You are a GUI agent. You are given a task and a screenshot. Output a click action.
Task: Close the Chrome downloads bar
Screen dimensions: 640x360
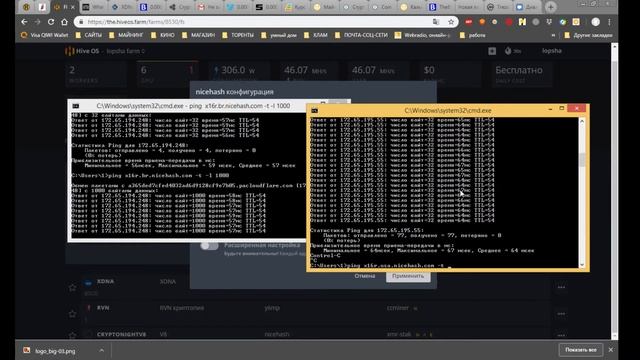coord(611,350)
